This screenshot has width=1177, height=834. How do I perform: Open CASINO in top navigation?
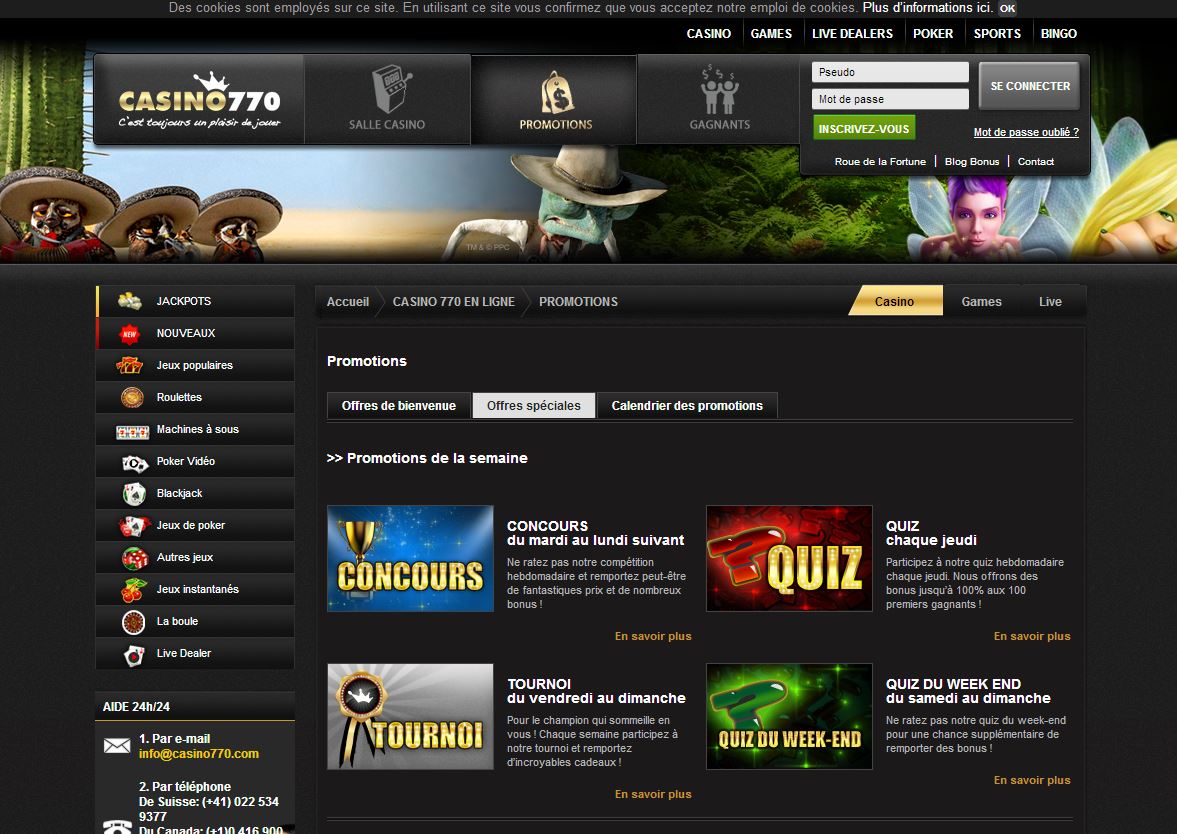(x=709, y=34)
